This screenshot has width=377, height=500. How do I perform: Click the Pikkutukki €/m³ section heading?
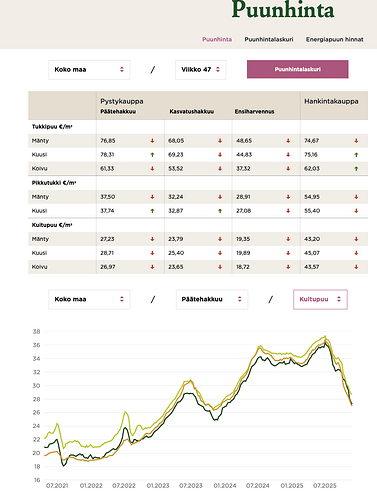coord(54,183)
